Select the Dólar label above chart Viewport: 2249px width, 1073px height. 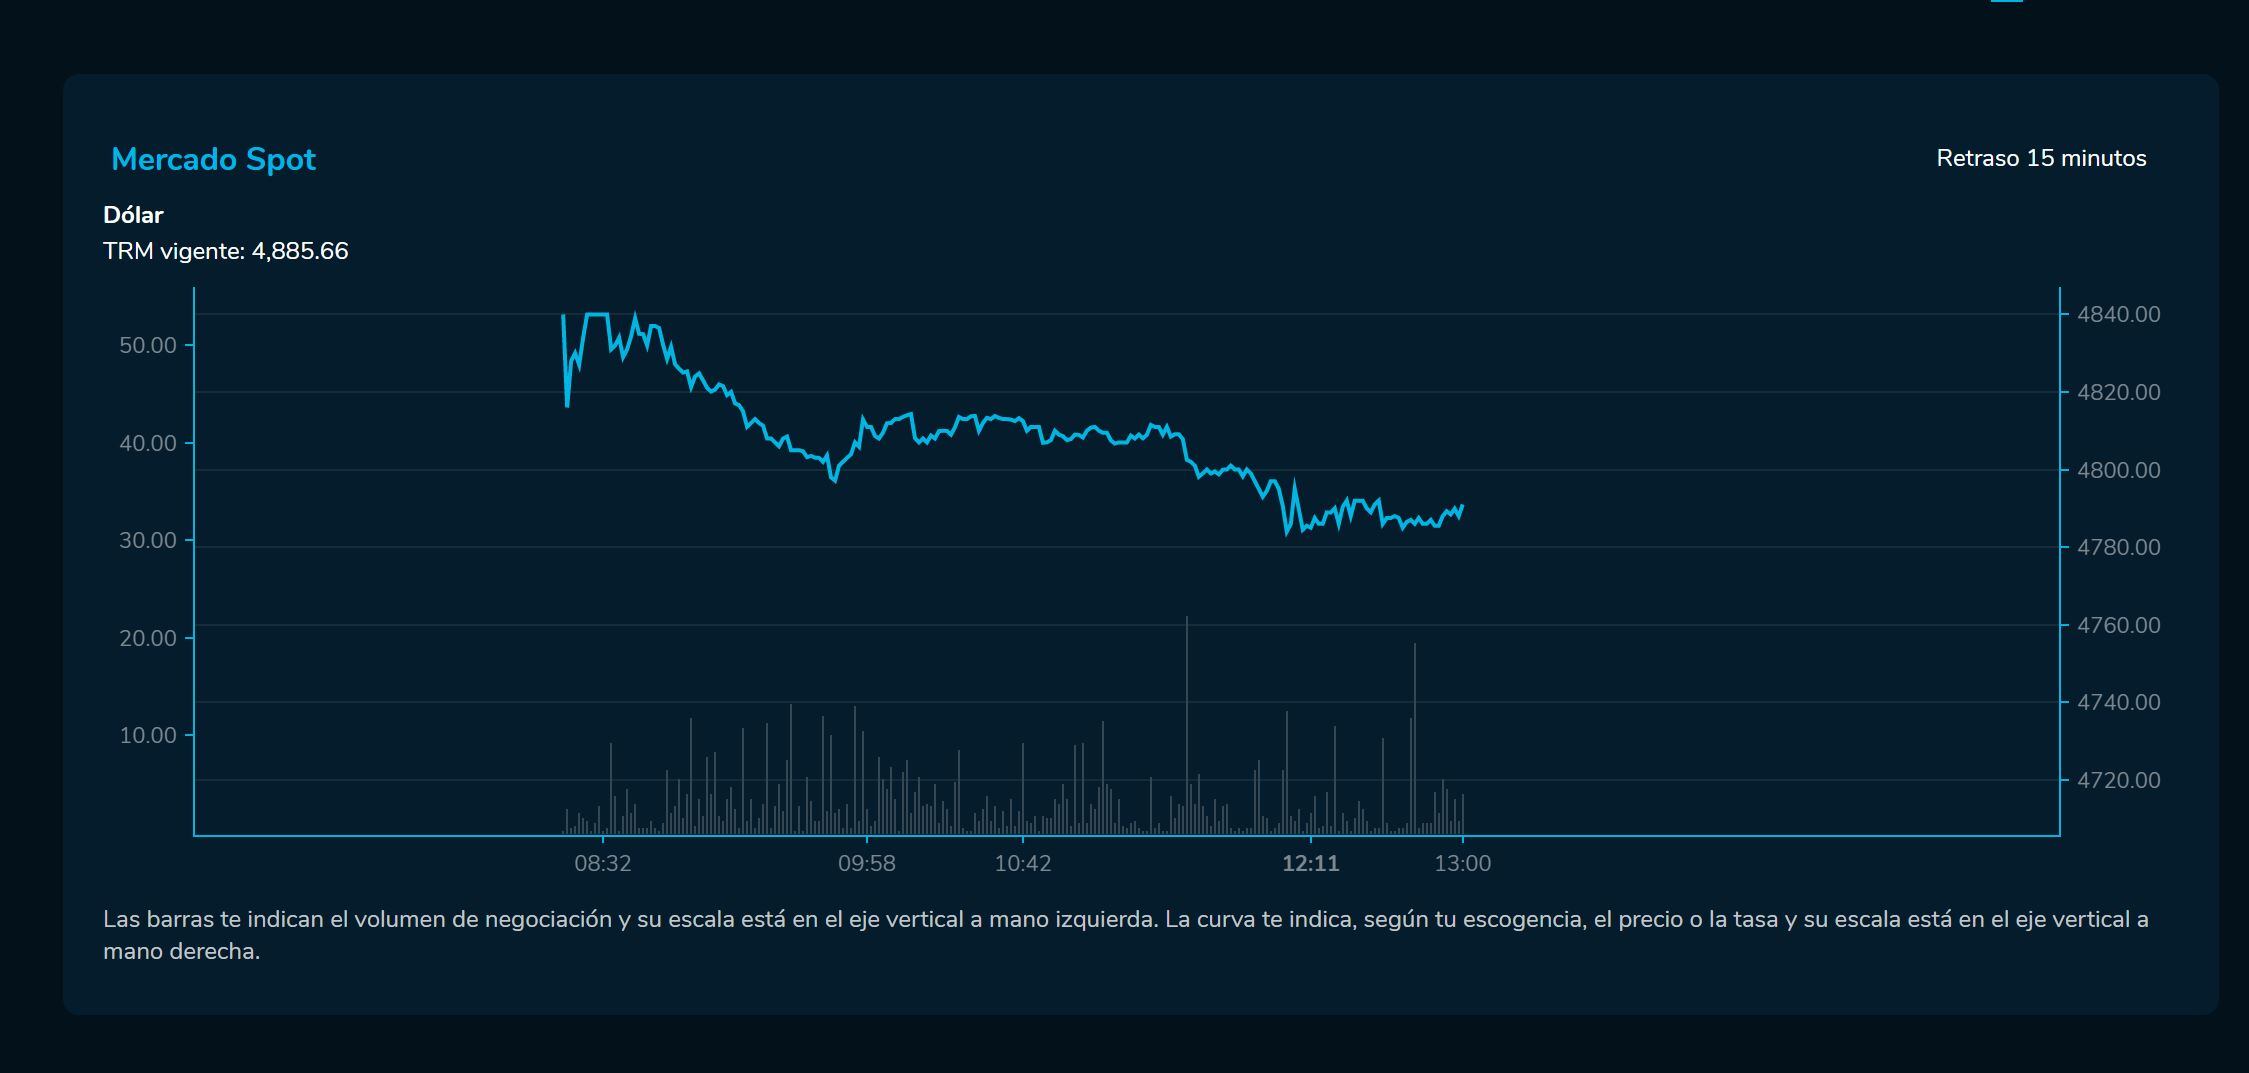coord(133,215)
